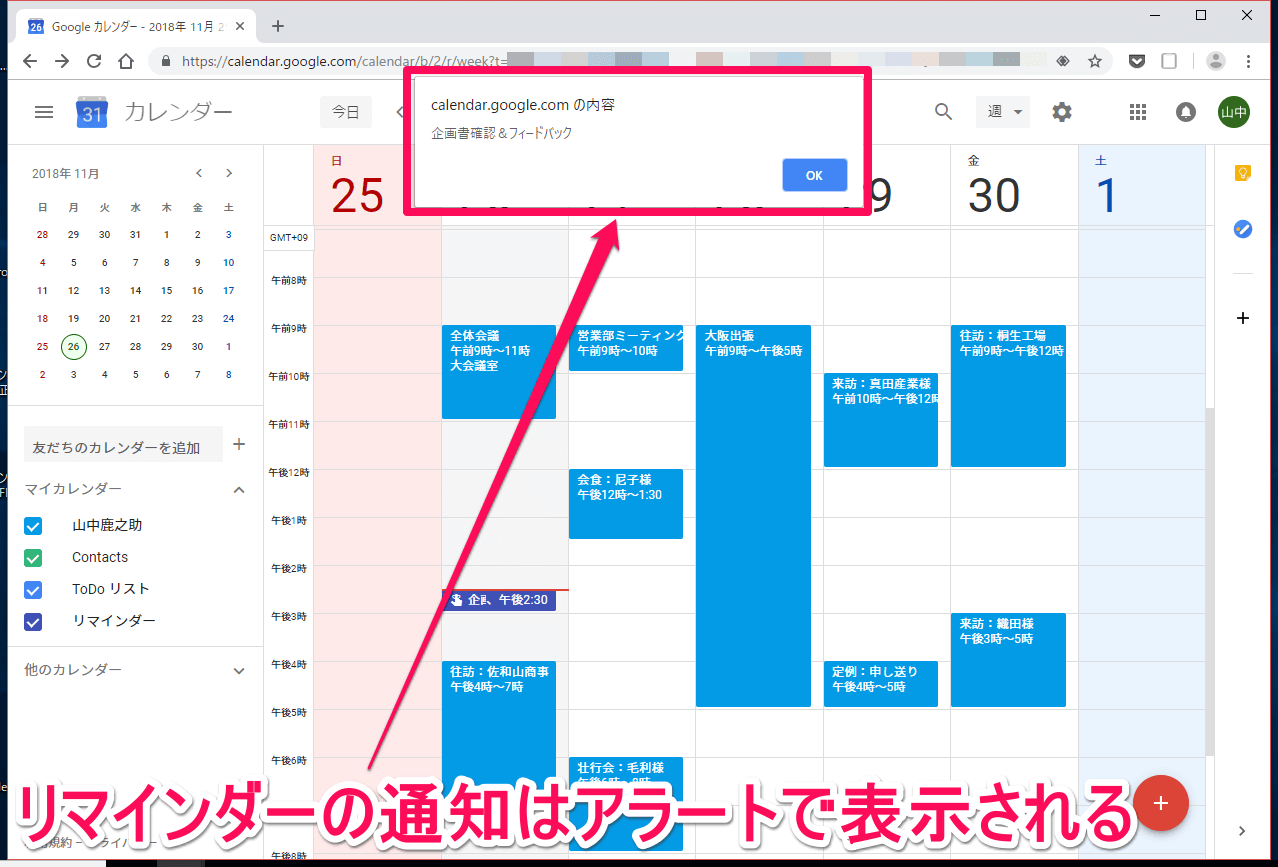Open the Pocket extension

tap(1137, 61)
